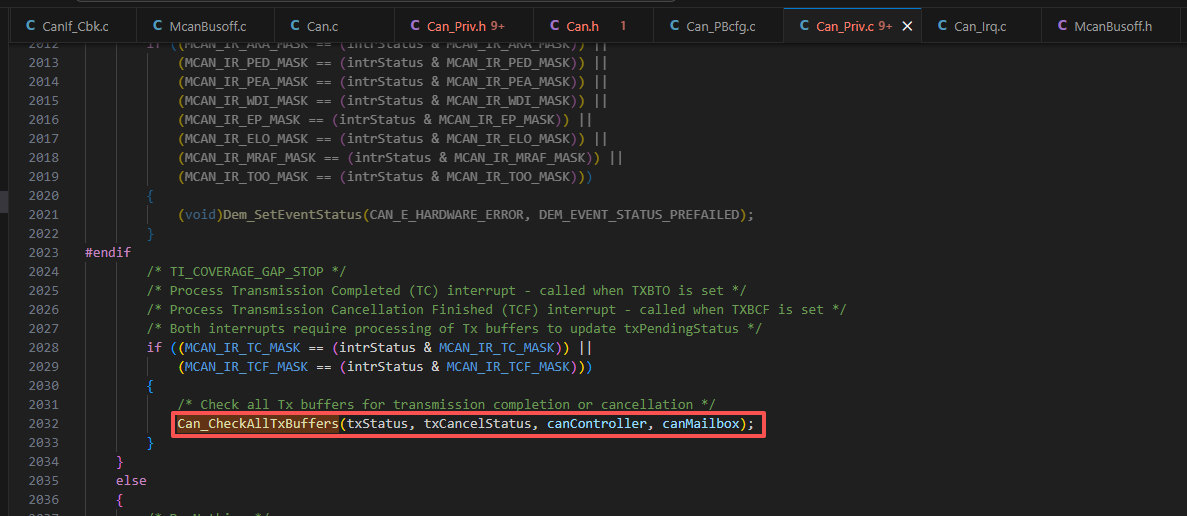The width and height of the screenshot is (1187, 516).
Task: Click CAN_E_HARDWARE_ERROR argument text
Action: tap(447, 214)
